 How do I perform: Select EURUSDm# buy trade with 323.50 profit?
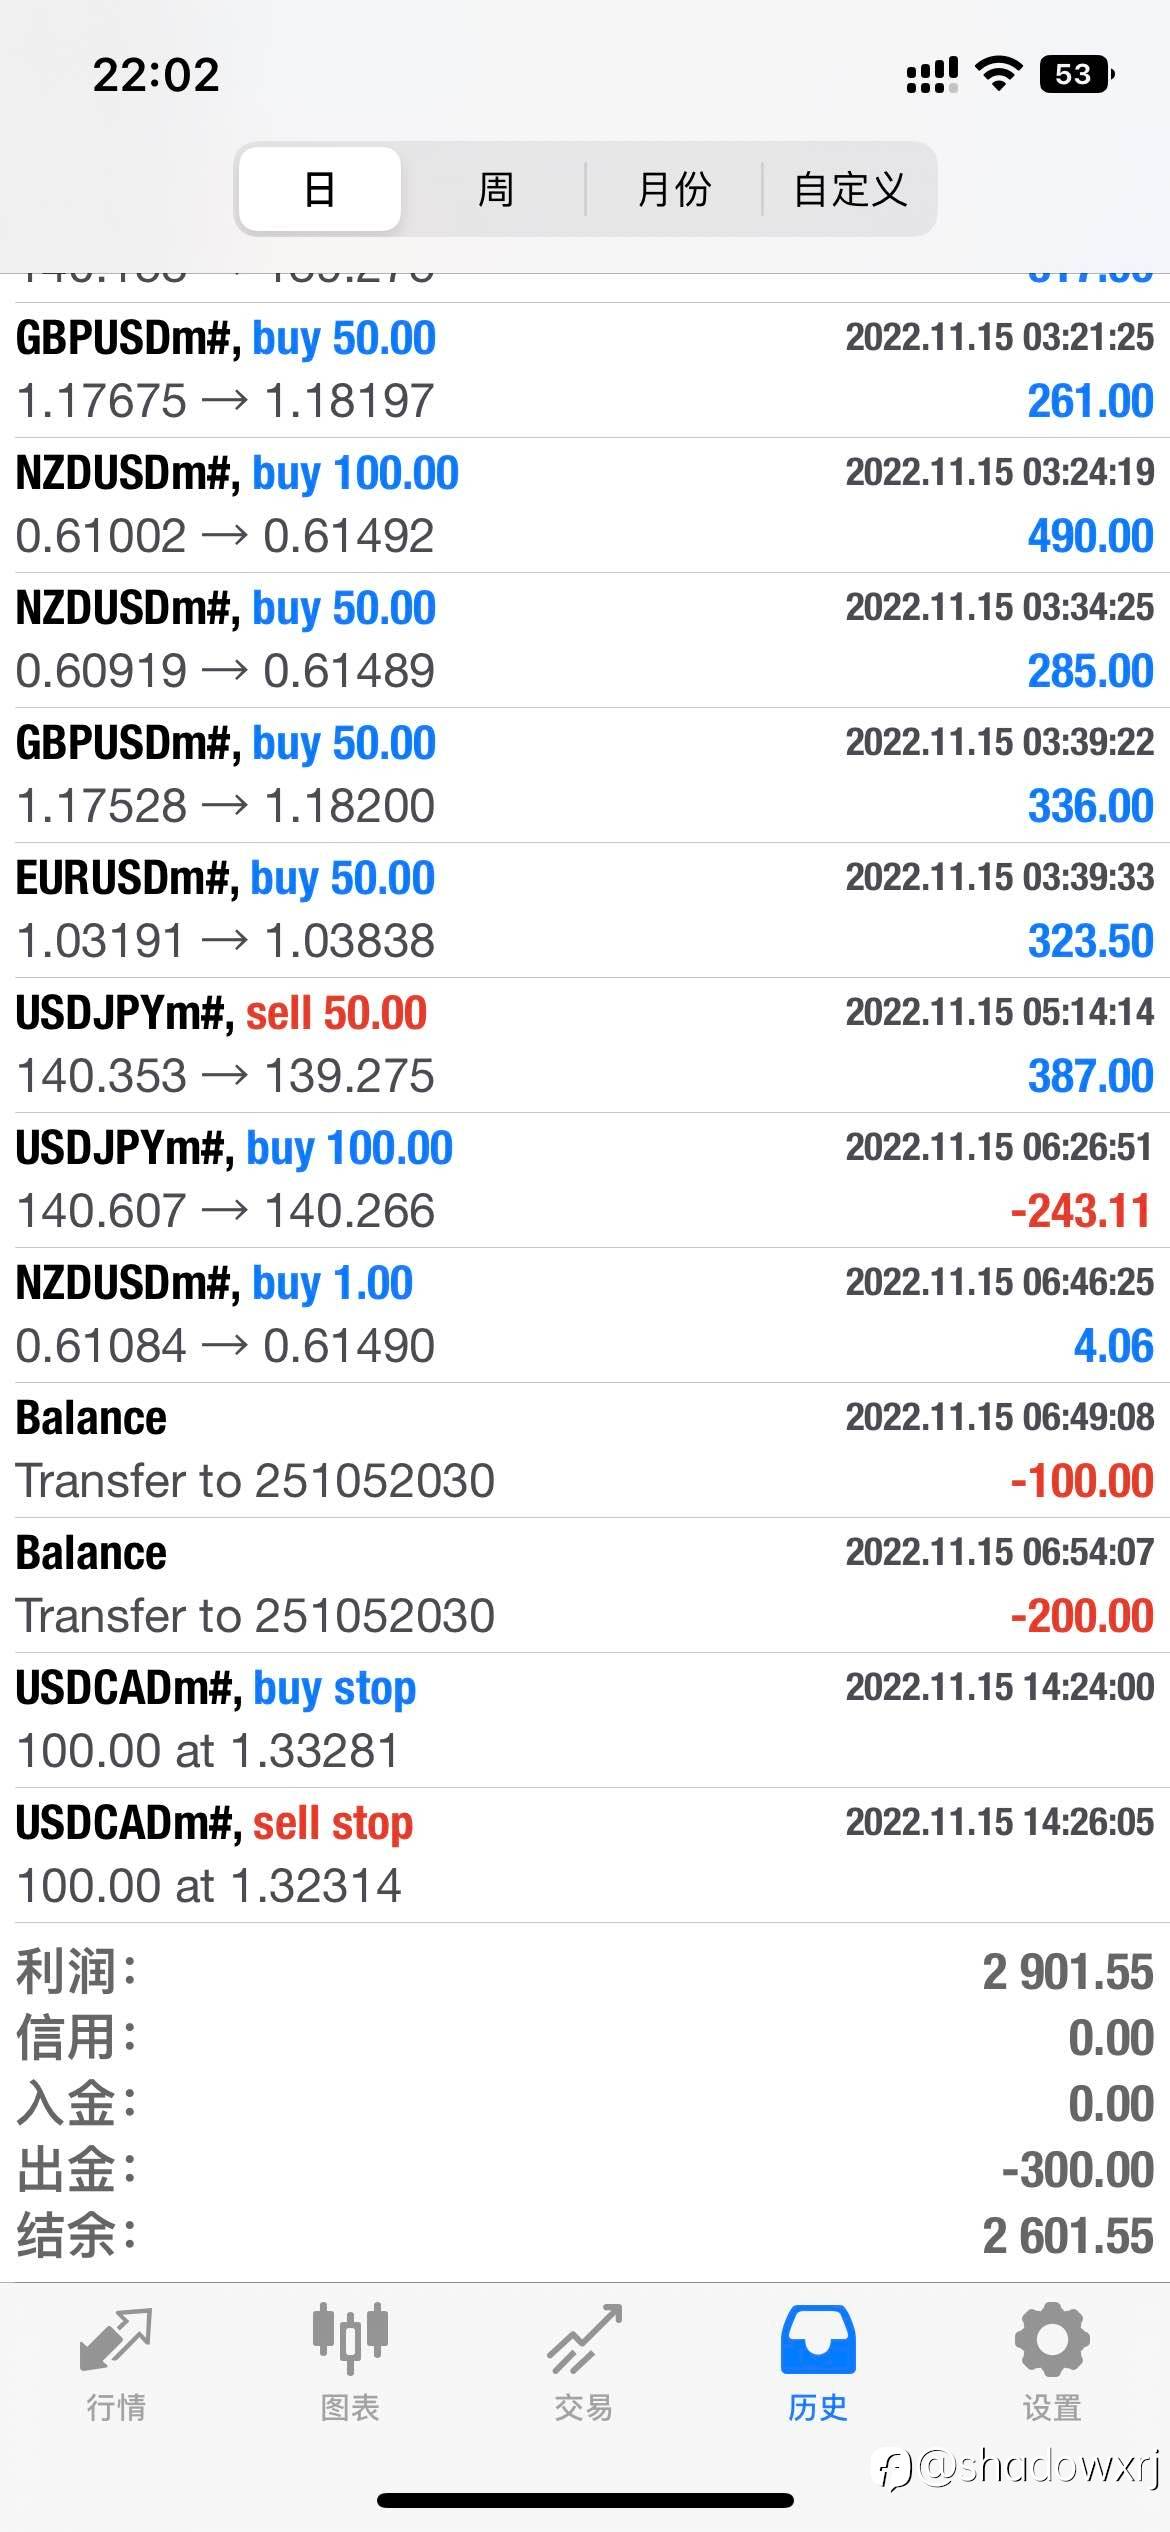point(585,910)
